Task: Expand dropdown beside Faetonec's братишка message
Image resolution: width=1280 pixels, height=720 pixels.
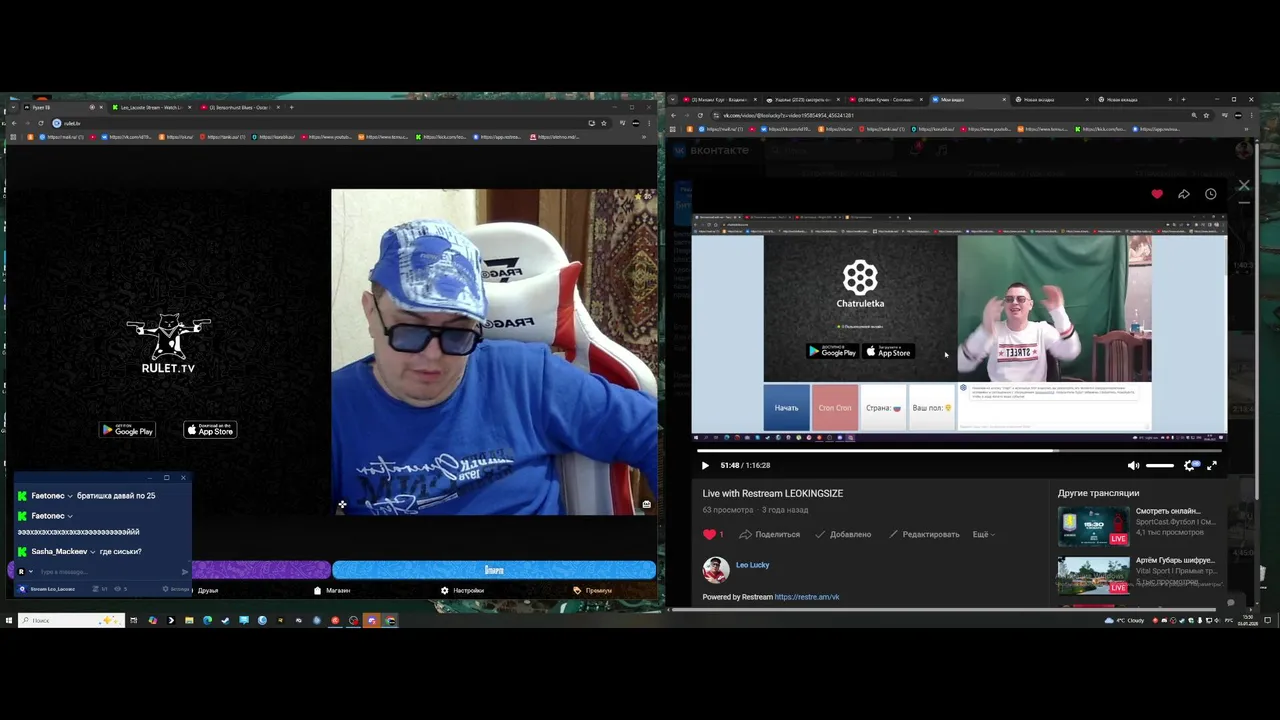Action: pyautogui.click(x=70, y=496)
